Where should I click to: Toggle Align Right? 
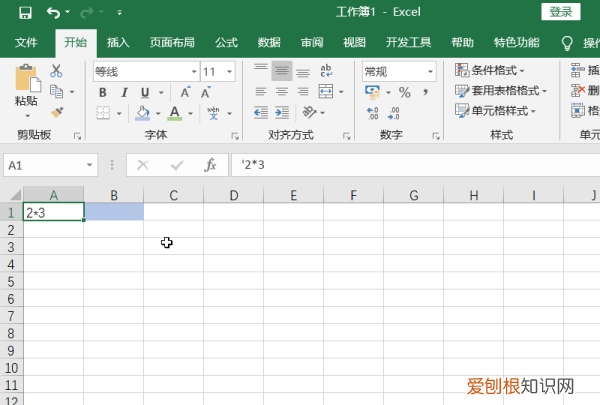point(303,92)
